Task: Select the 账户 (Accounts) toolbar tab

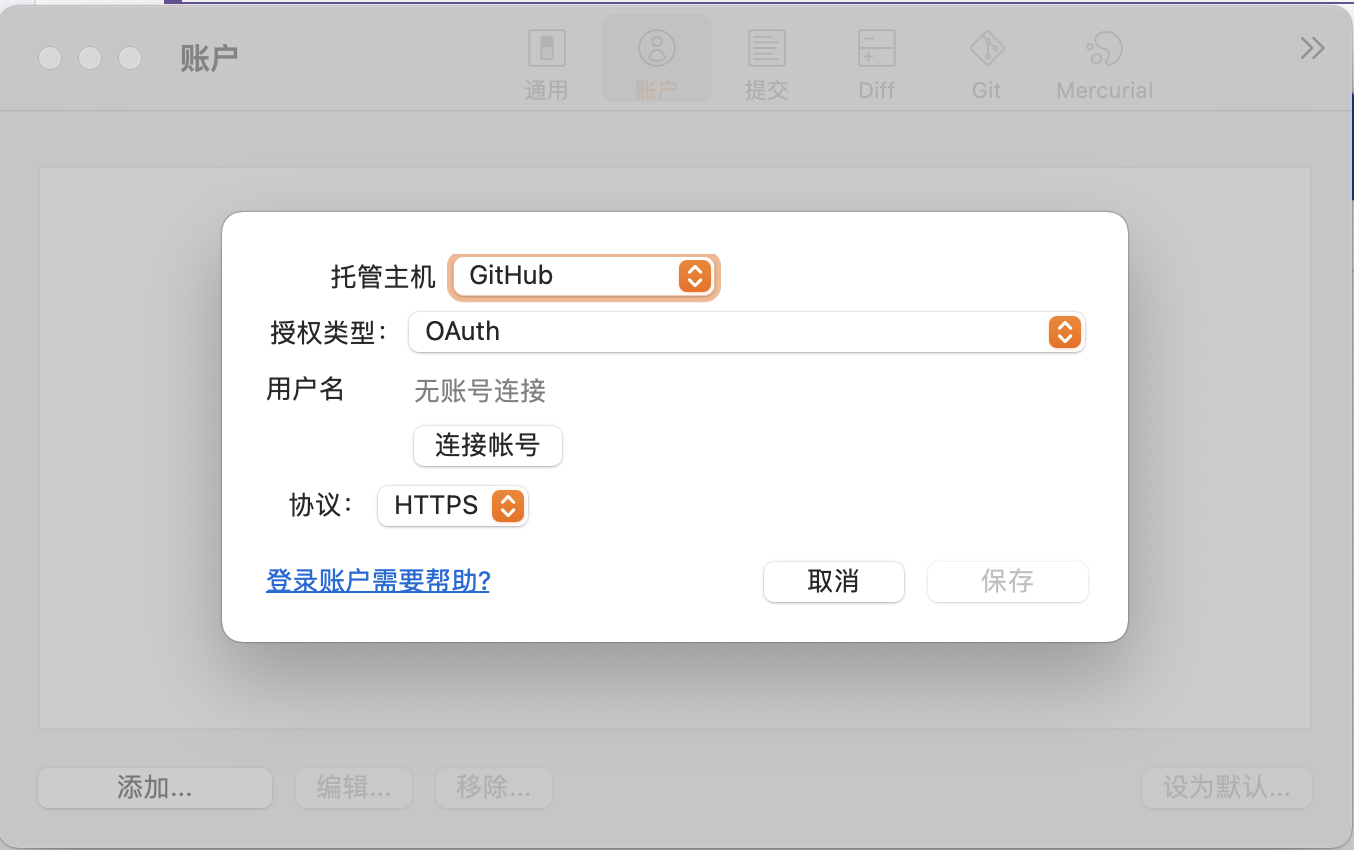Action: click(x=656, y=60)
